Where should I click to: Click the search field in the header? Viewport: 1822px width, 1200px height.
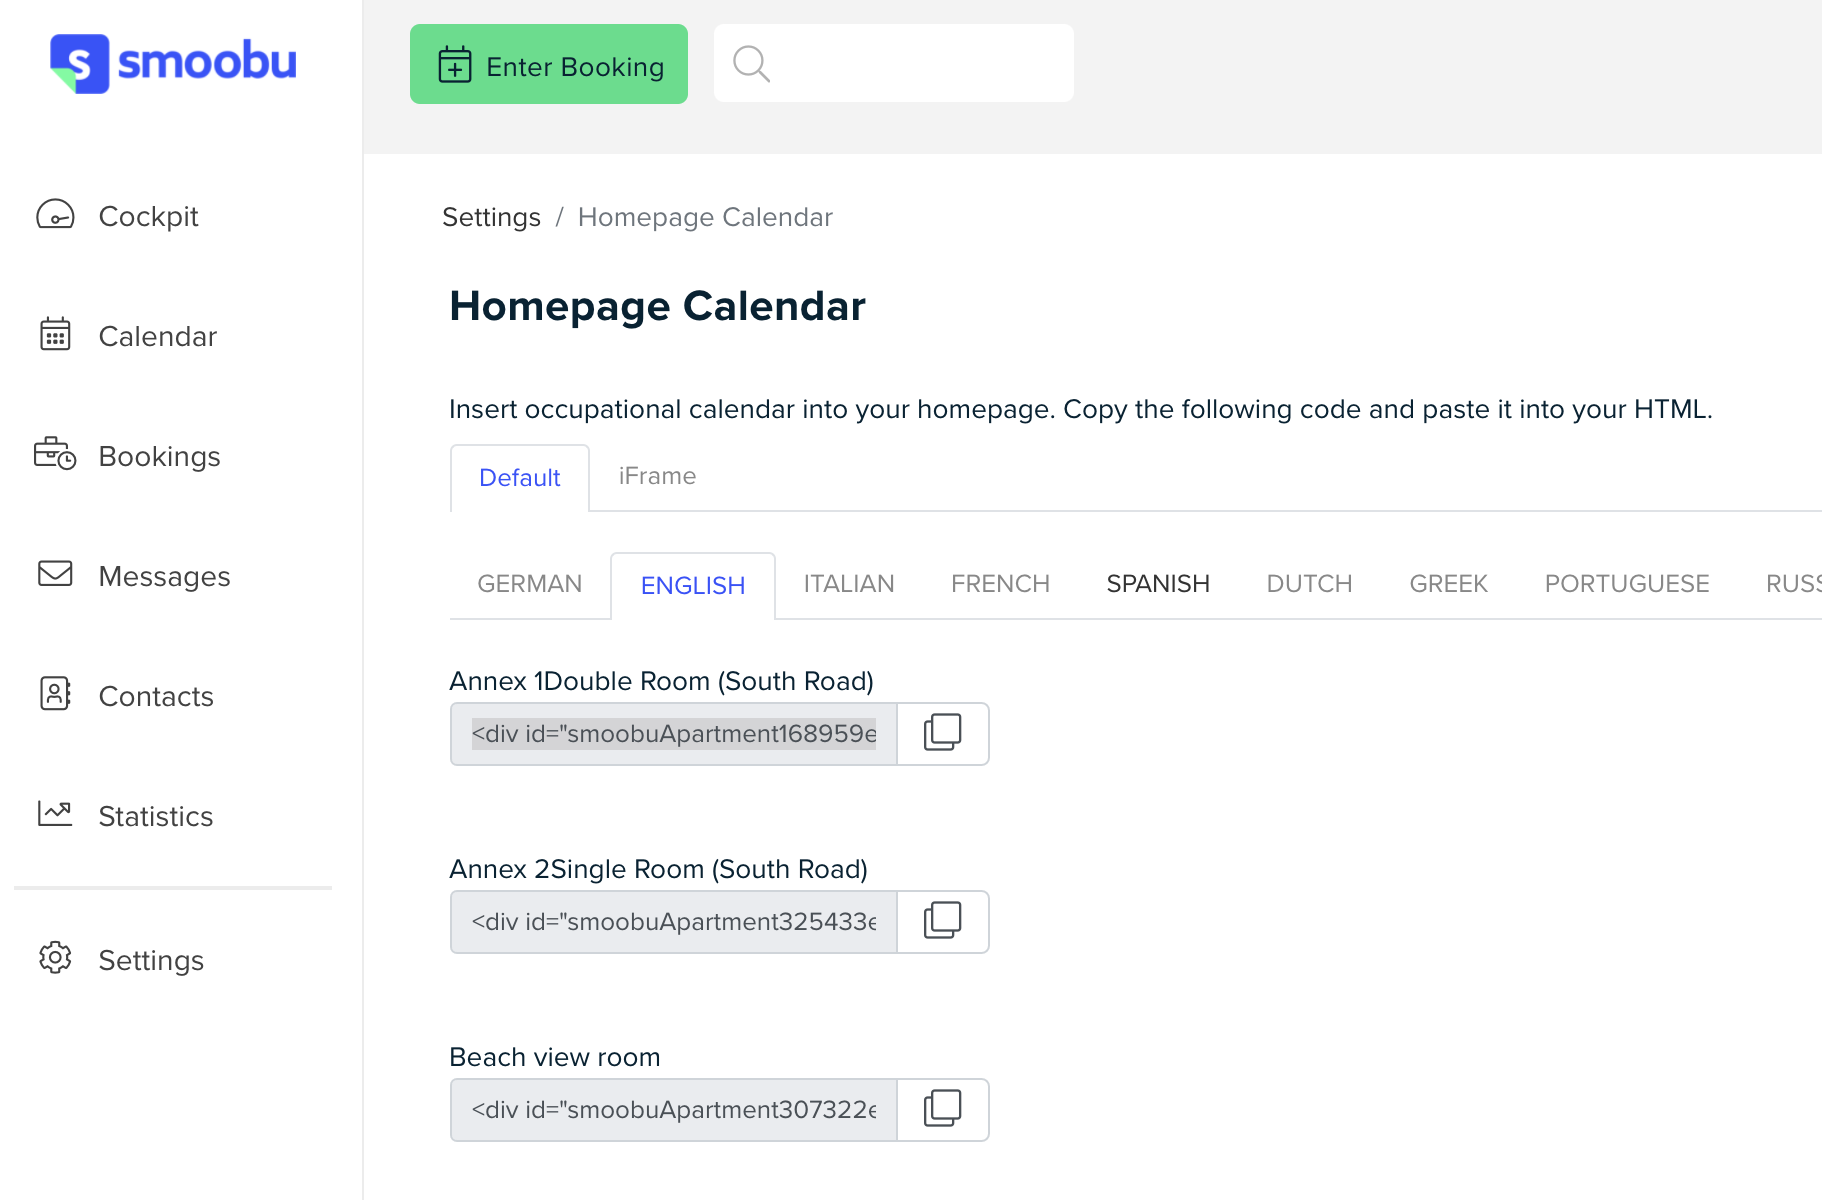coord(894,63)
